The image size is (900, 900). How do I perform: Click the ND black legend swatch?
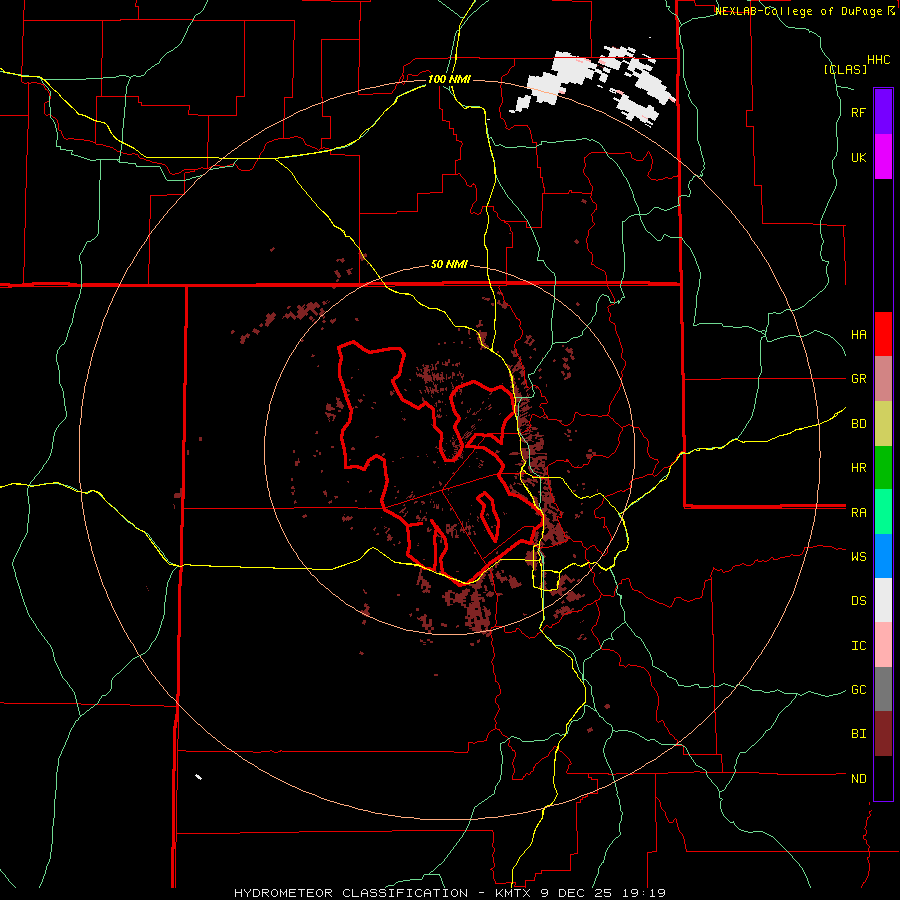[883, 778]
